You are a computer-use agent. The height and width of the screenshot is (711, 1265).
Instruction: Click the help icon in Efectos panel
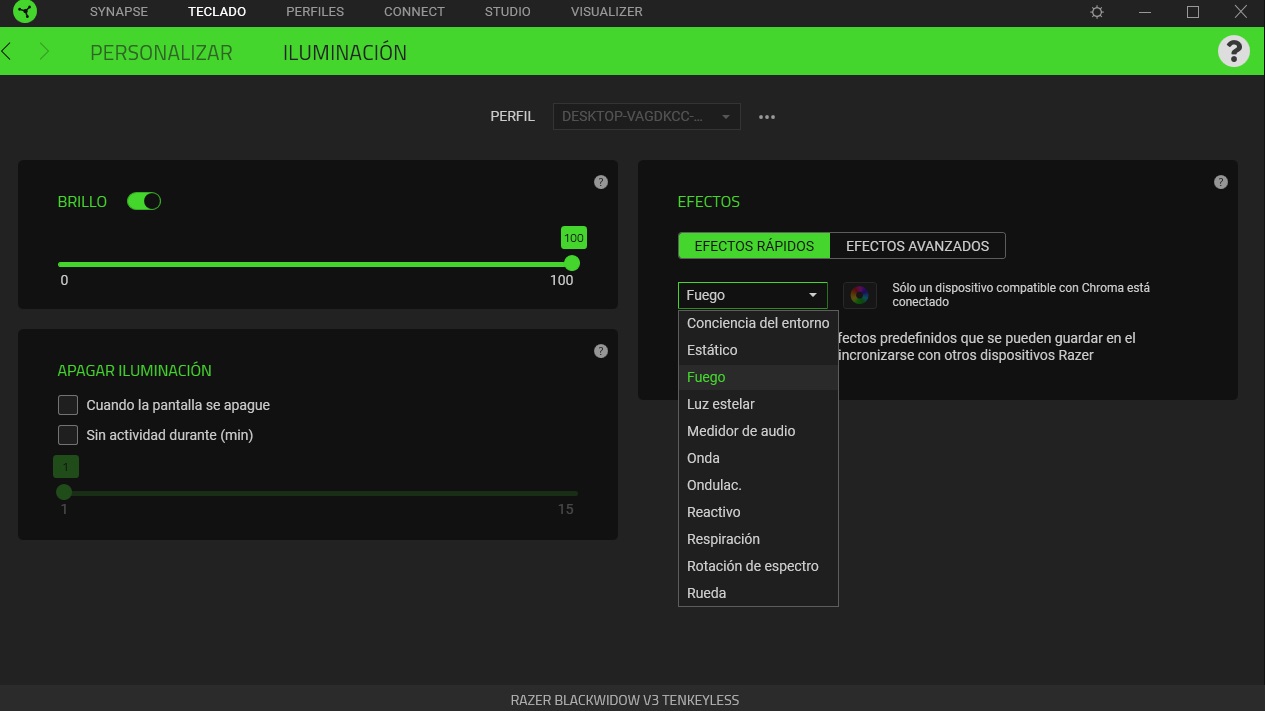tap(1220, 182)
